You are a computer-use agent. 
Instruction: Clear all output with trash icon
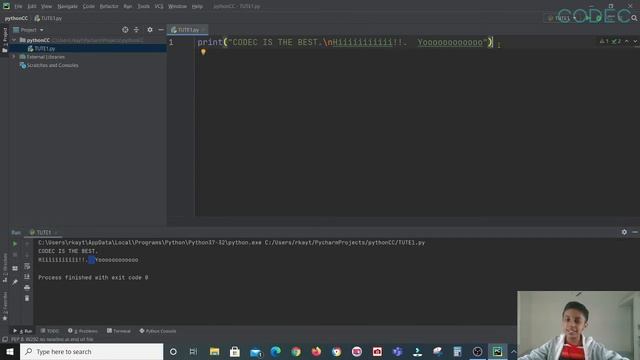pos(27,298)
